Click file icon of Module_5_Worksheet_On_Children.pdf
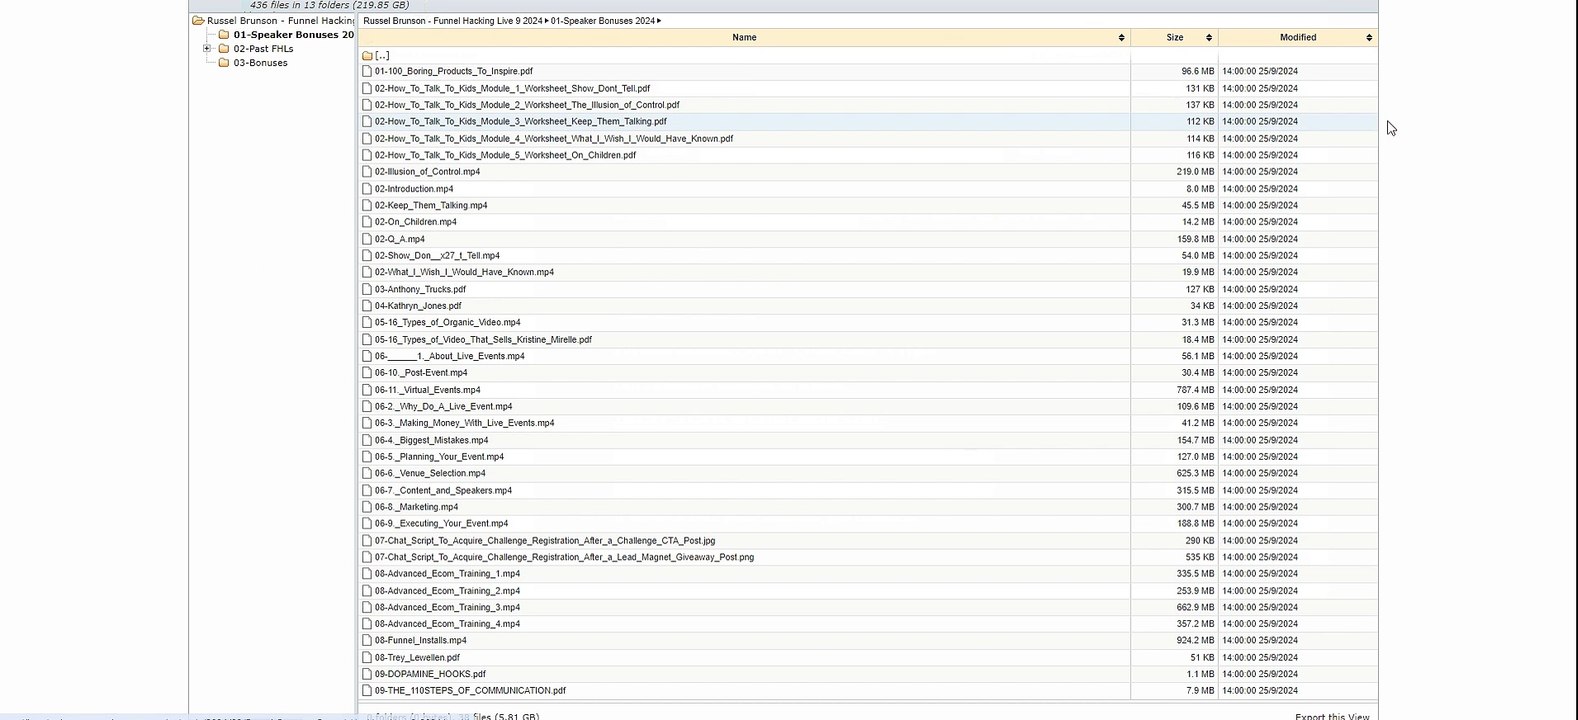The width and height of the screenshot is (1578, 720). 367,155
